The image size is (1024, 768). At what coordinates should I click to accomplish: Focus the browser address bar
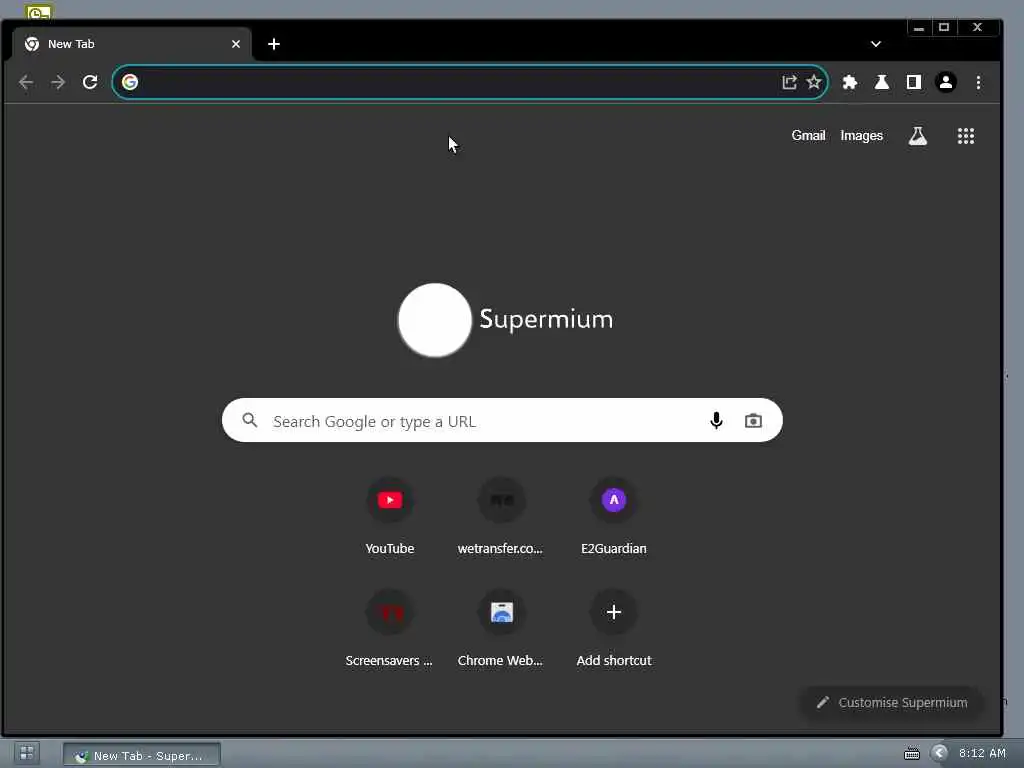[x=470, y=82]
